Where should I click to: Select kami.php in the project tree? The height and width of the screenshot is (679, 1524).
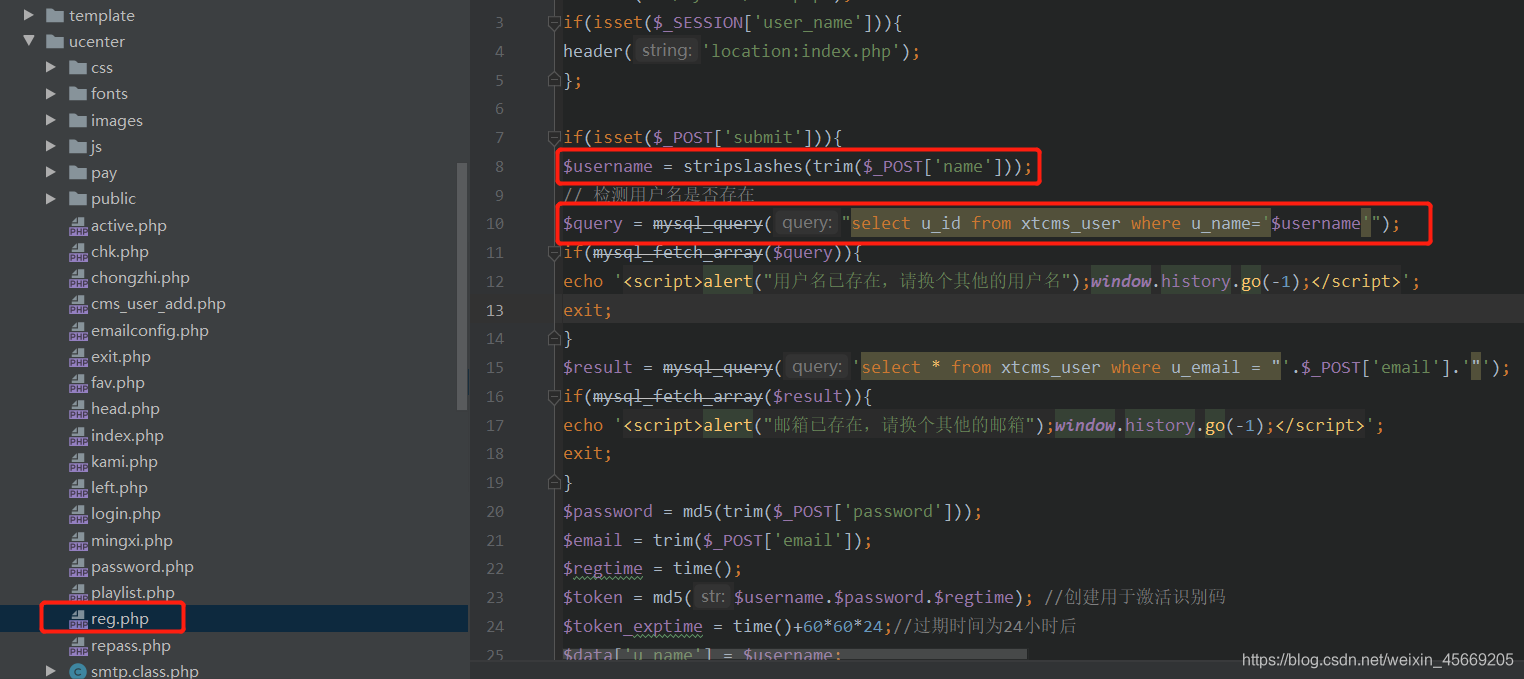[124, 462]
